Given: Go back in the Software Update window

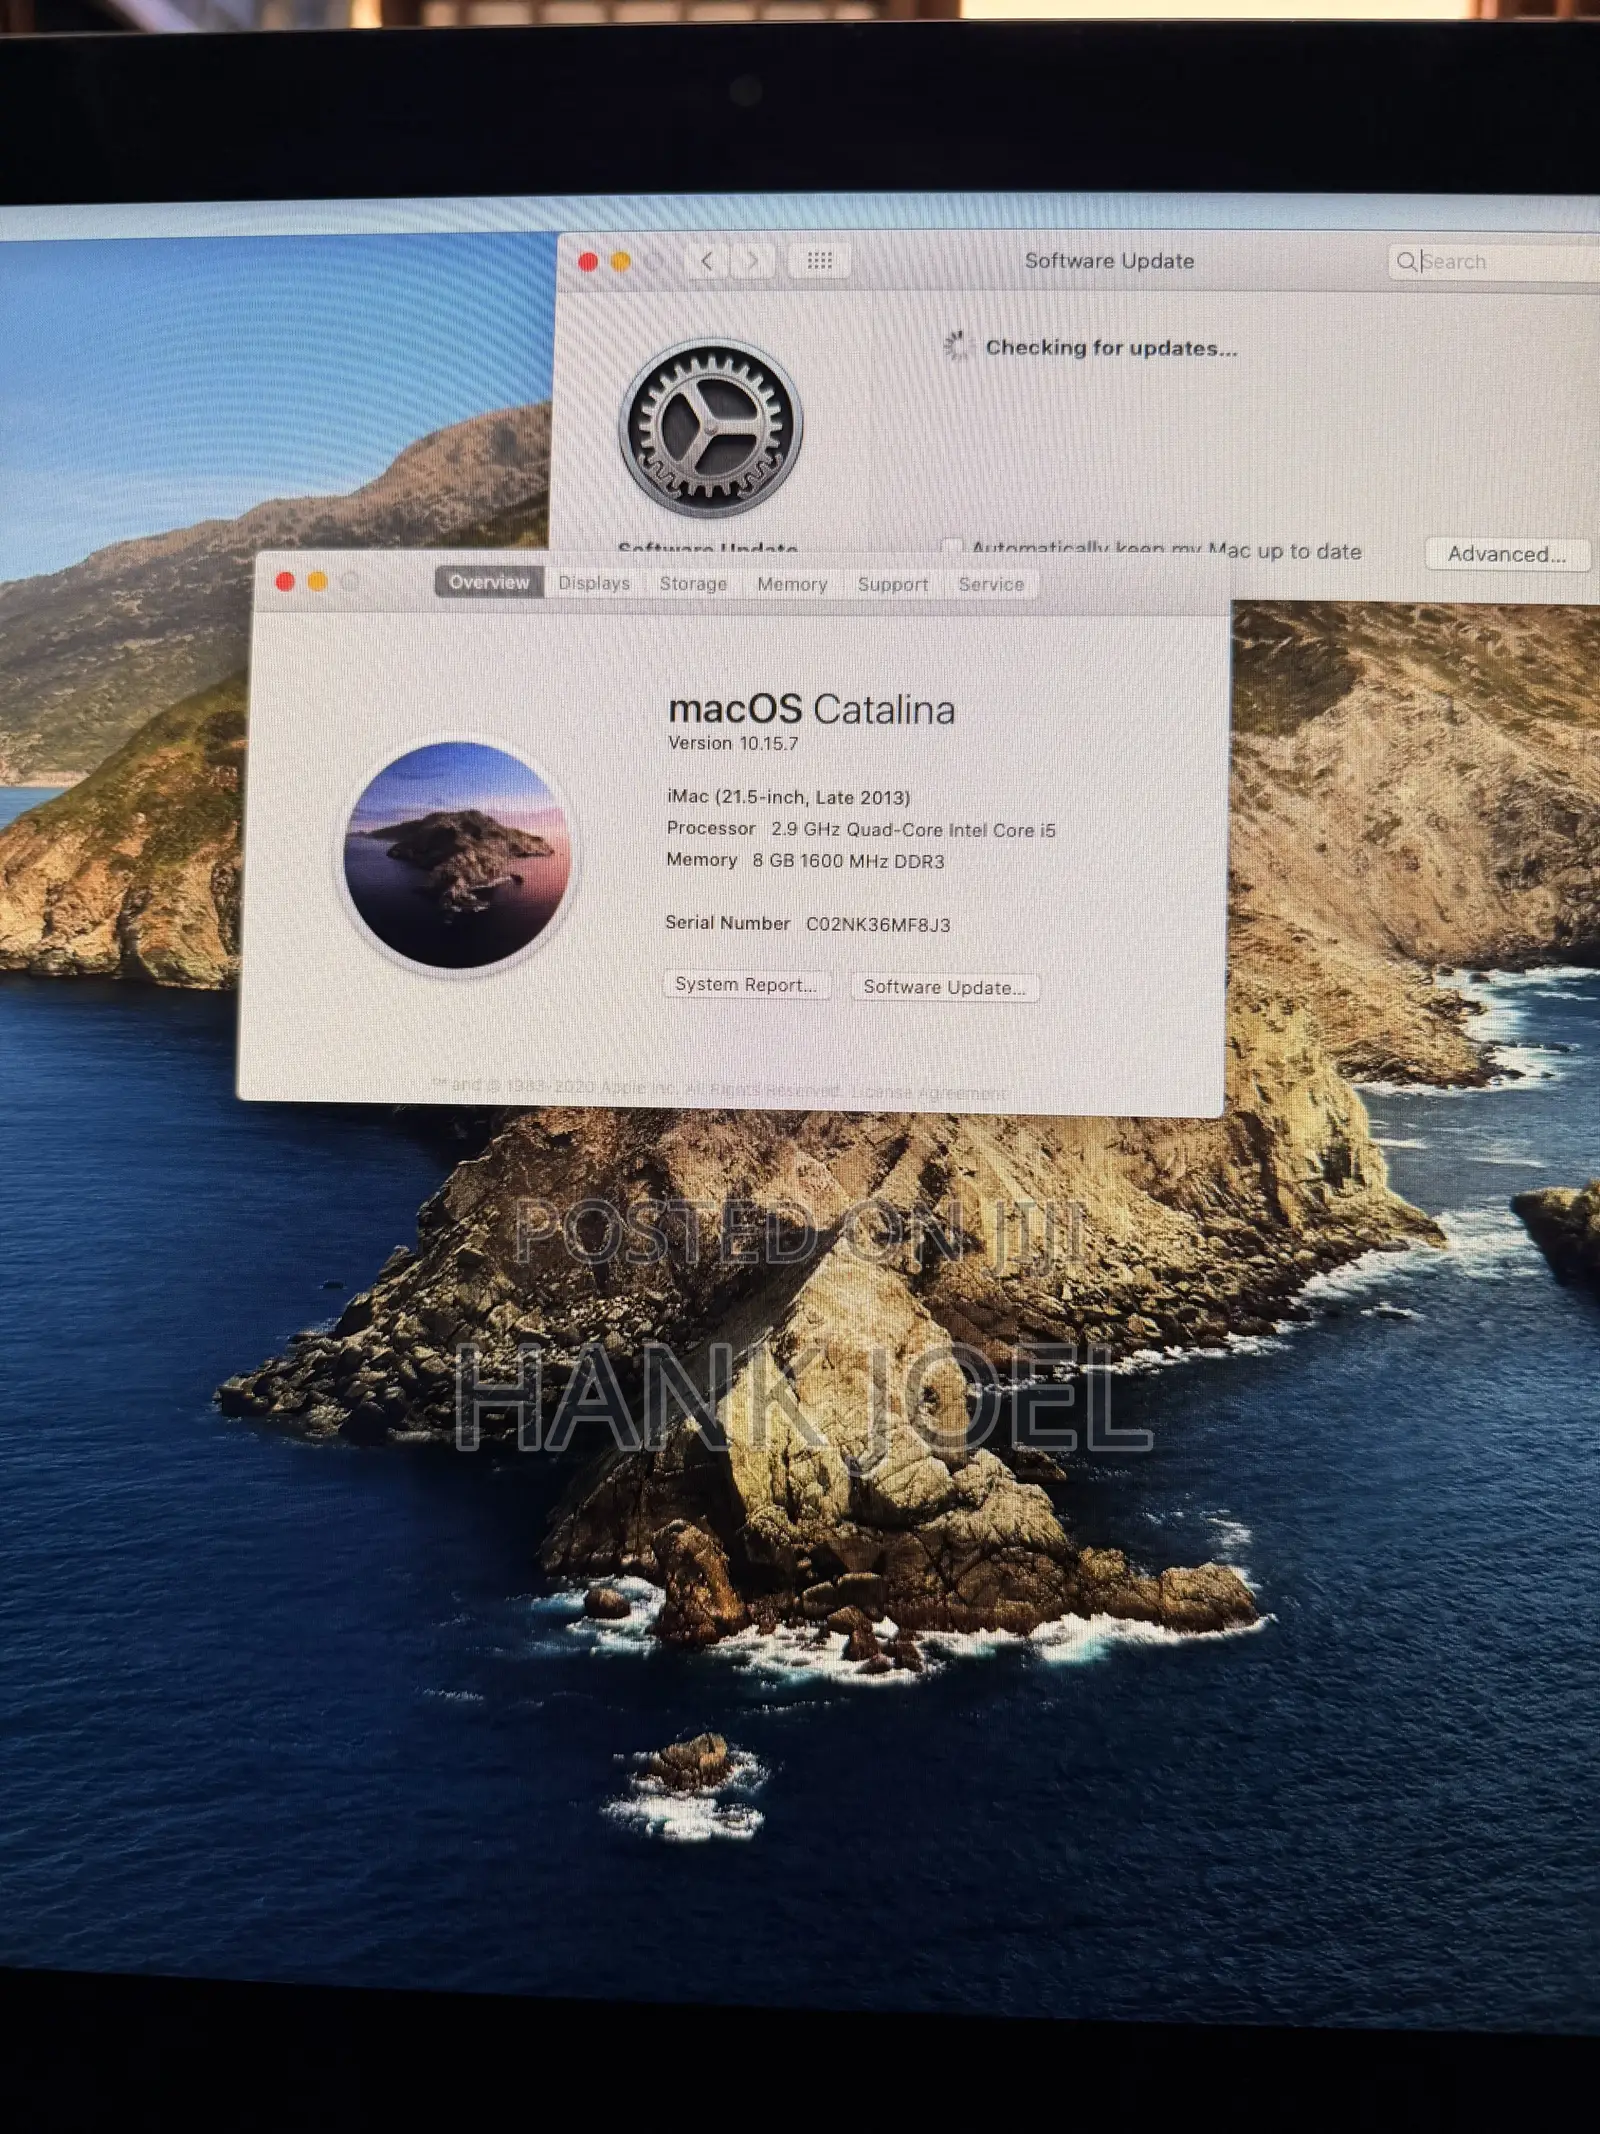Looking at the screenshot, I should [x=707, y=262].
